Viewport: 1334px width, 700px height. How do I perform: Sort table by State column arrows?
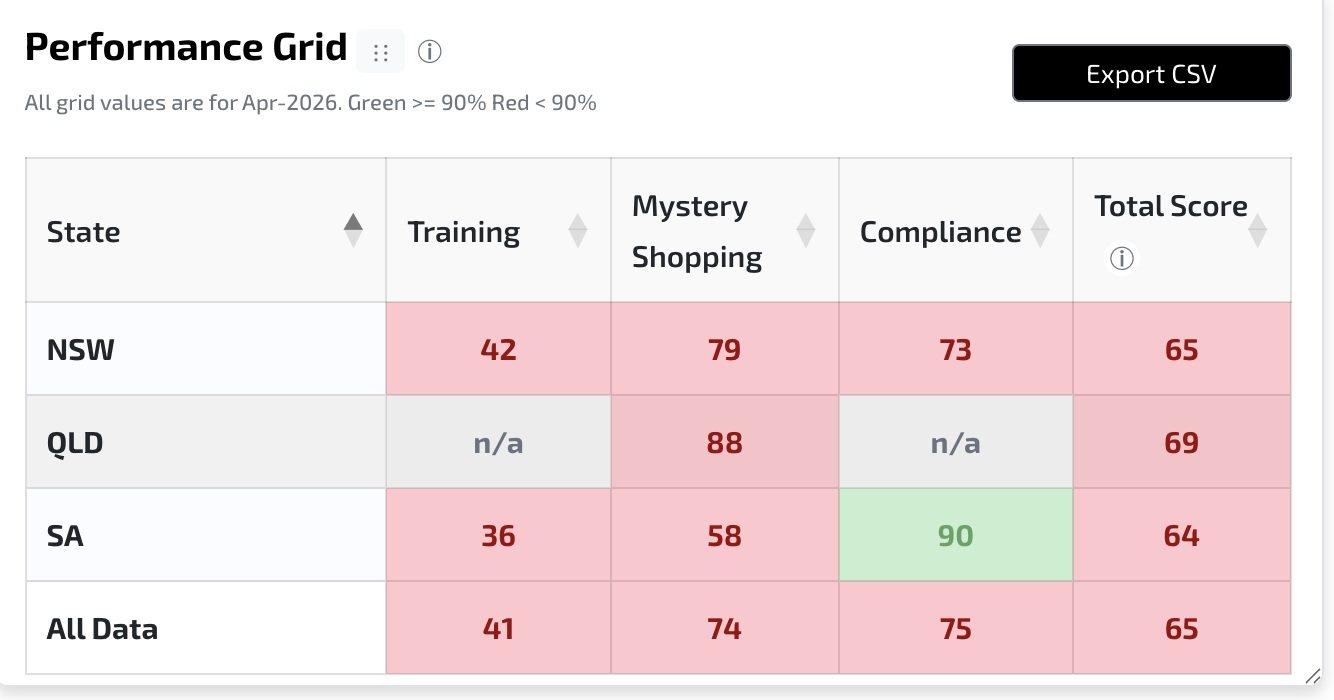click(353, 231)
